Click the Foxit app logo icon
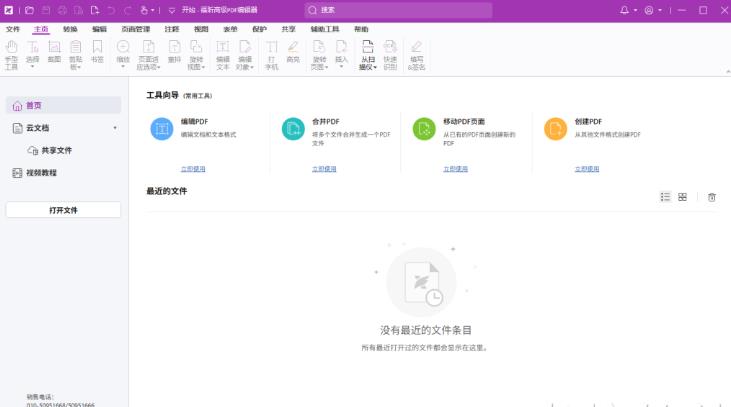This screenshot has height=407, width=731. click(x=8, y=10)
